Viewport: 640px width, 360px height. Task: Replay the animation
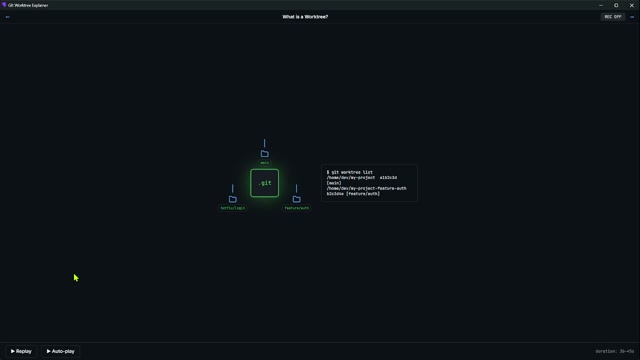[x=21, y=351]
